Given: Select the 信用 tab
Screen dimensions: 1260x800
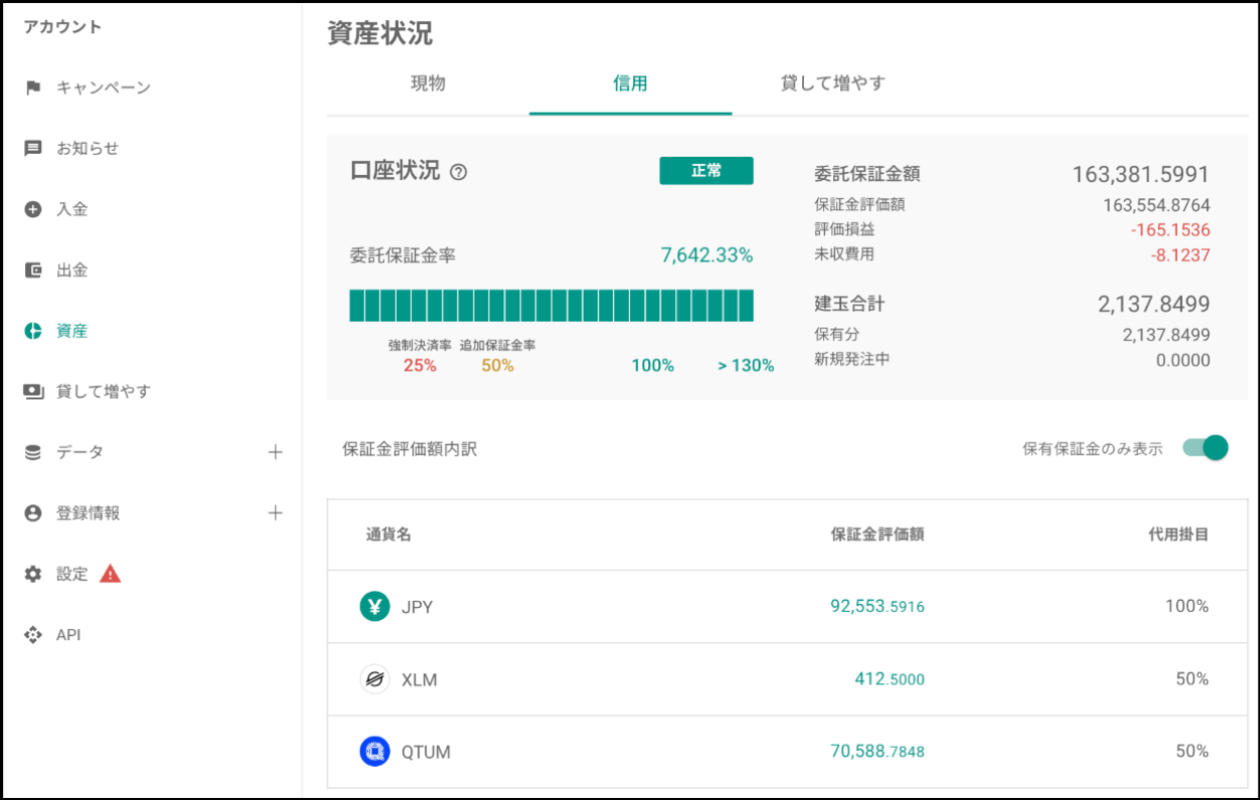Looking at the screenshot, I should point(630,84).
